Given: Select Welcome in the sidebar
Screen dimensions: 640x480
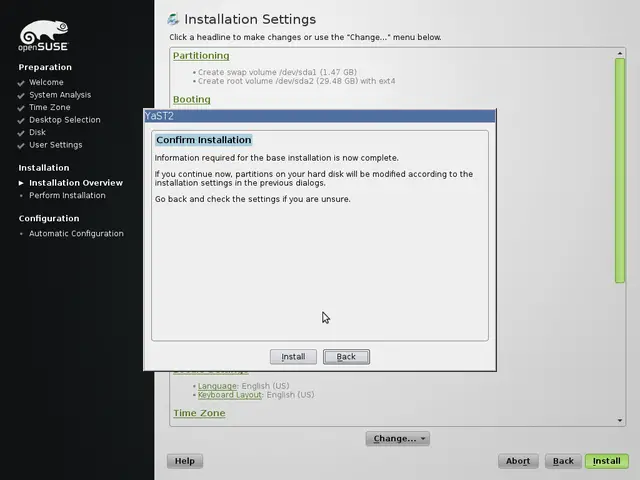Looking at the screenshot, I should click(x=46, y=82).
